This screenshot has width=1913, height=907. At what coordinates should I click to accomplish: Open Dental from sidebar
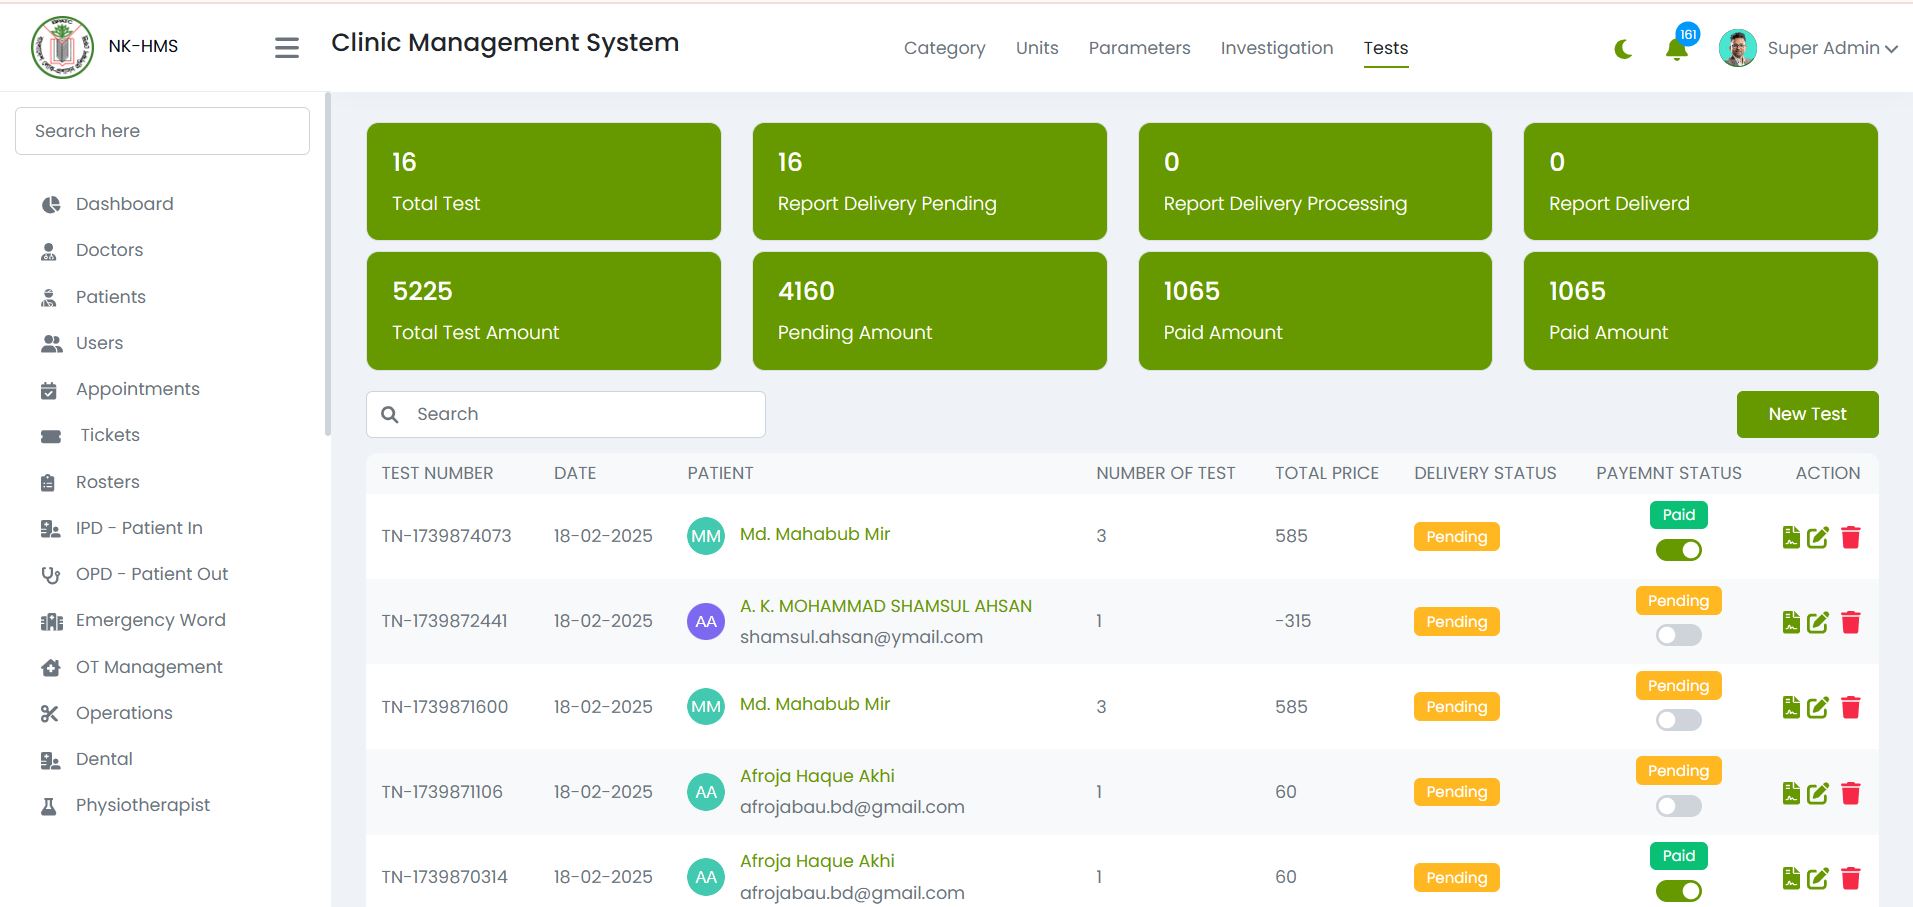point(87,759)
